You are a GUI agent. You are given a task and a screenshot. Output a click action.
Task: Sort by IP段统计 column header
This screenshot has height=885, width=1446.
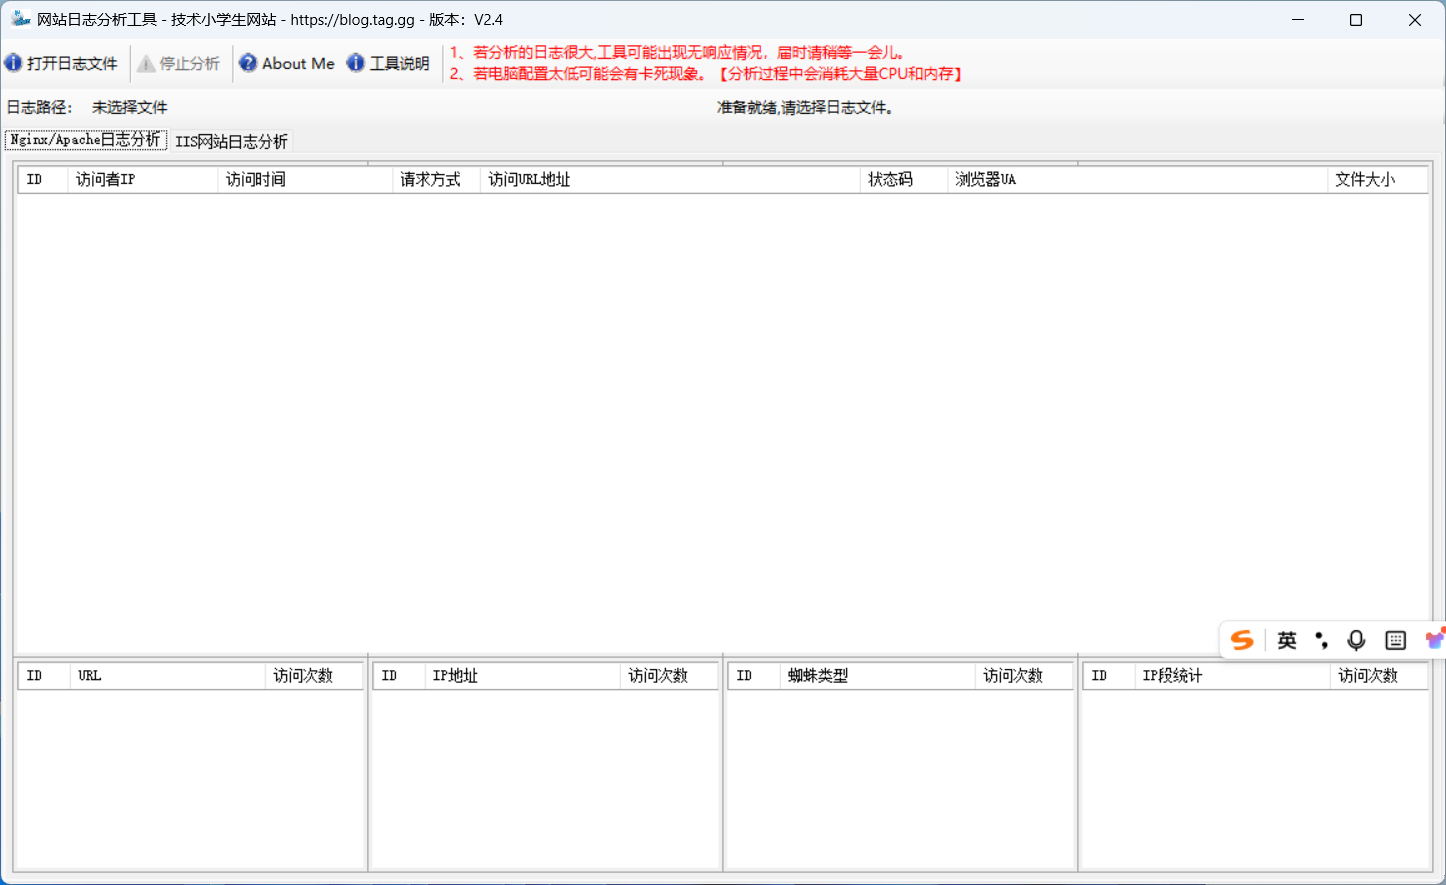point(1231,676)
